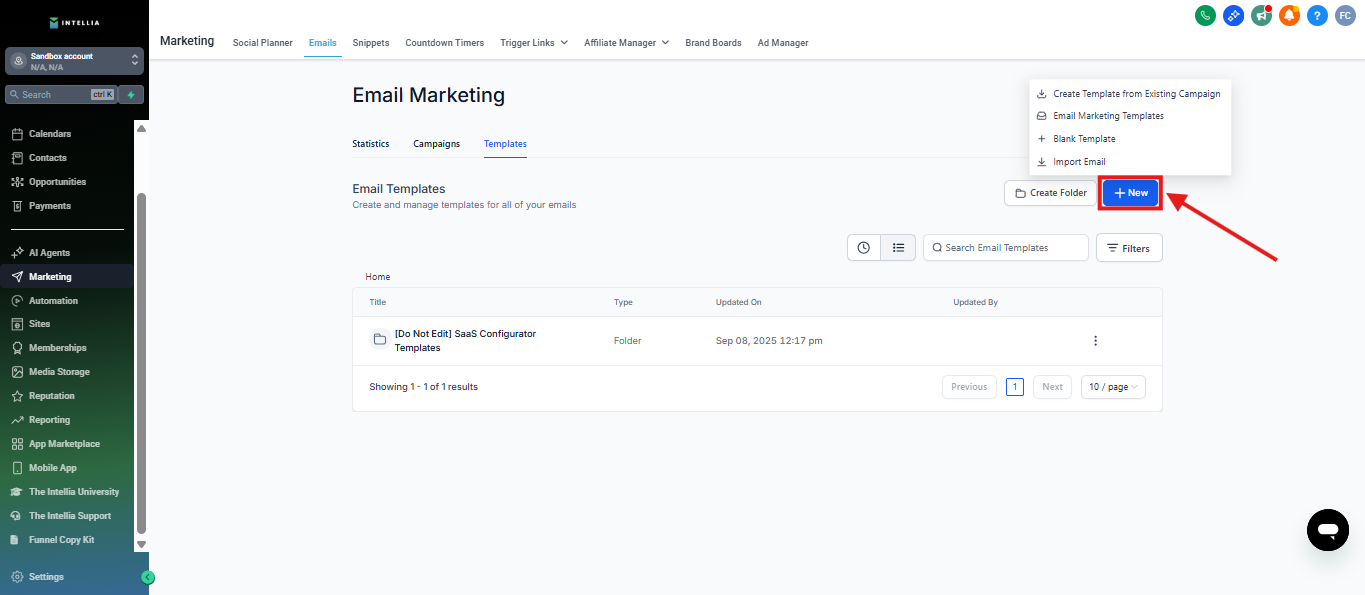Open the chat support widget bubble
The image size is (1365, 595).
(1327, 529)
